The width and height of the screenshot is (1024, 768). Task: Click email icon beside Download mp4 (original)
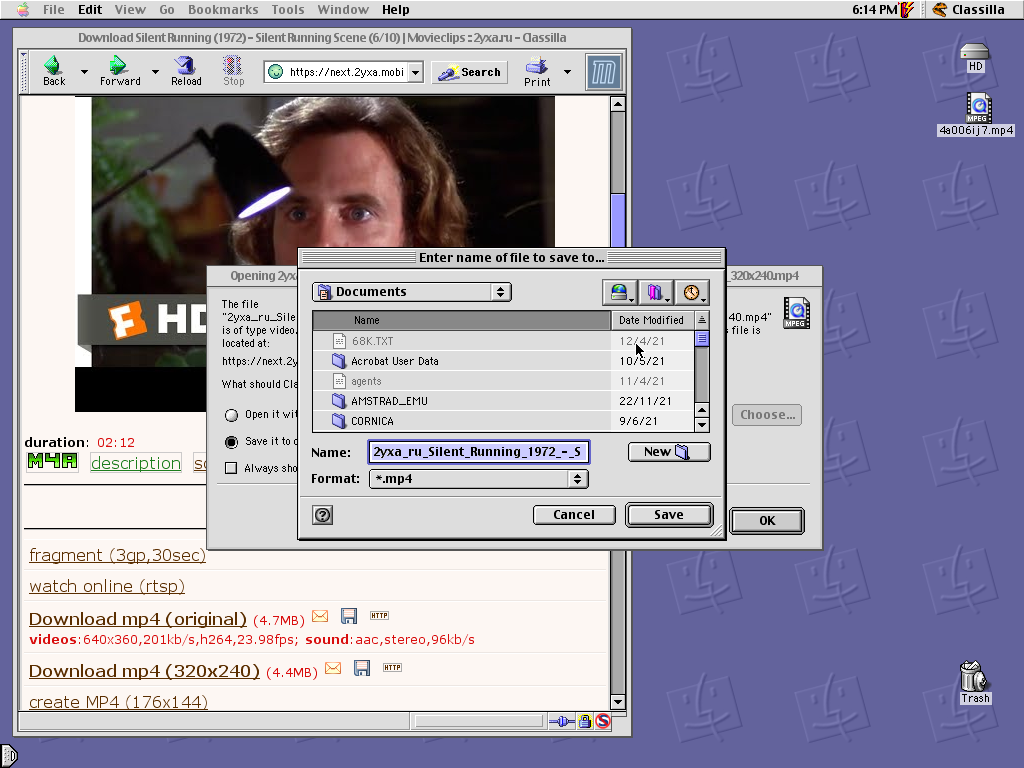[x=320, y=616]
